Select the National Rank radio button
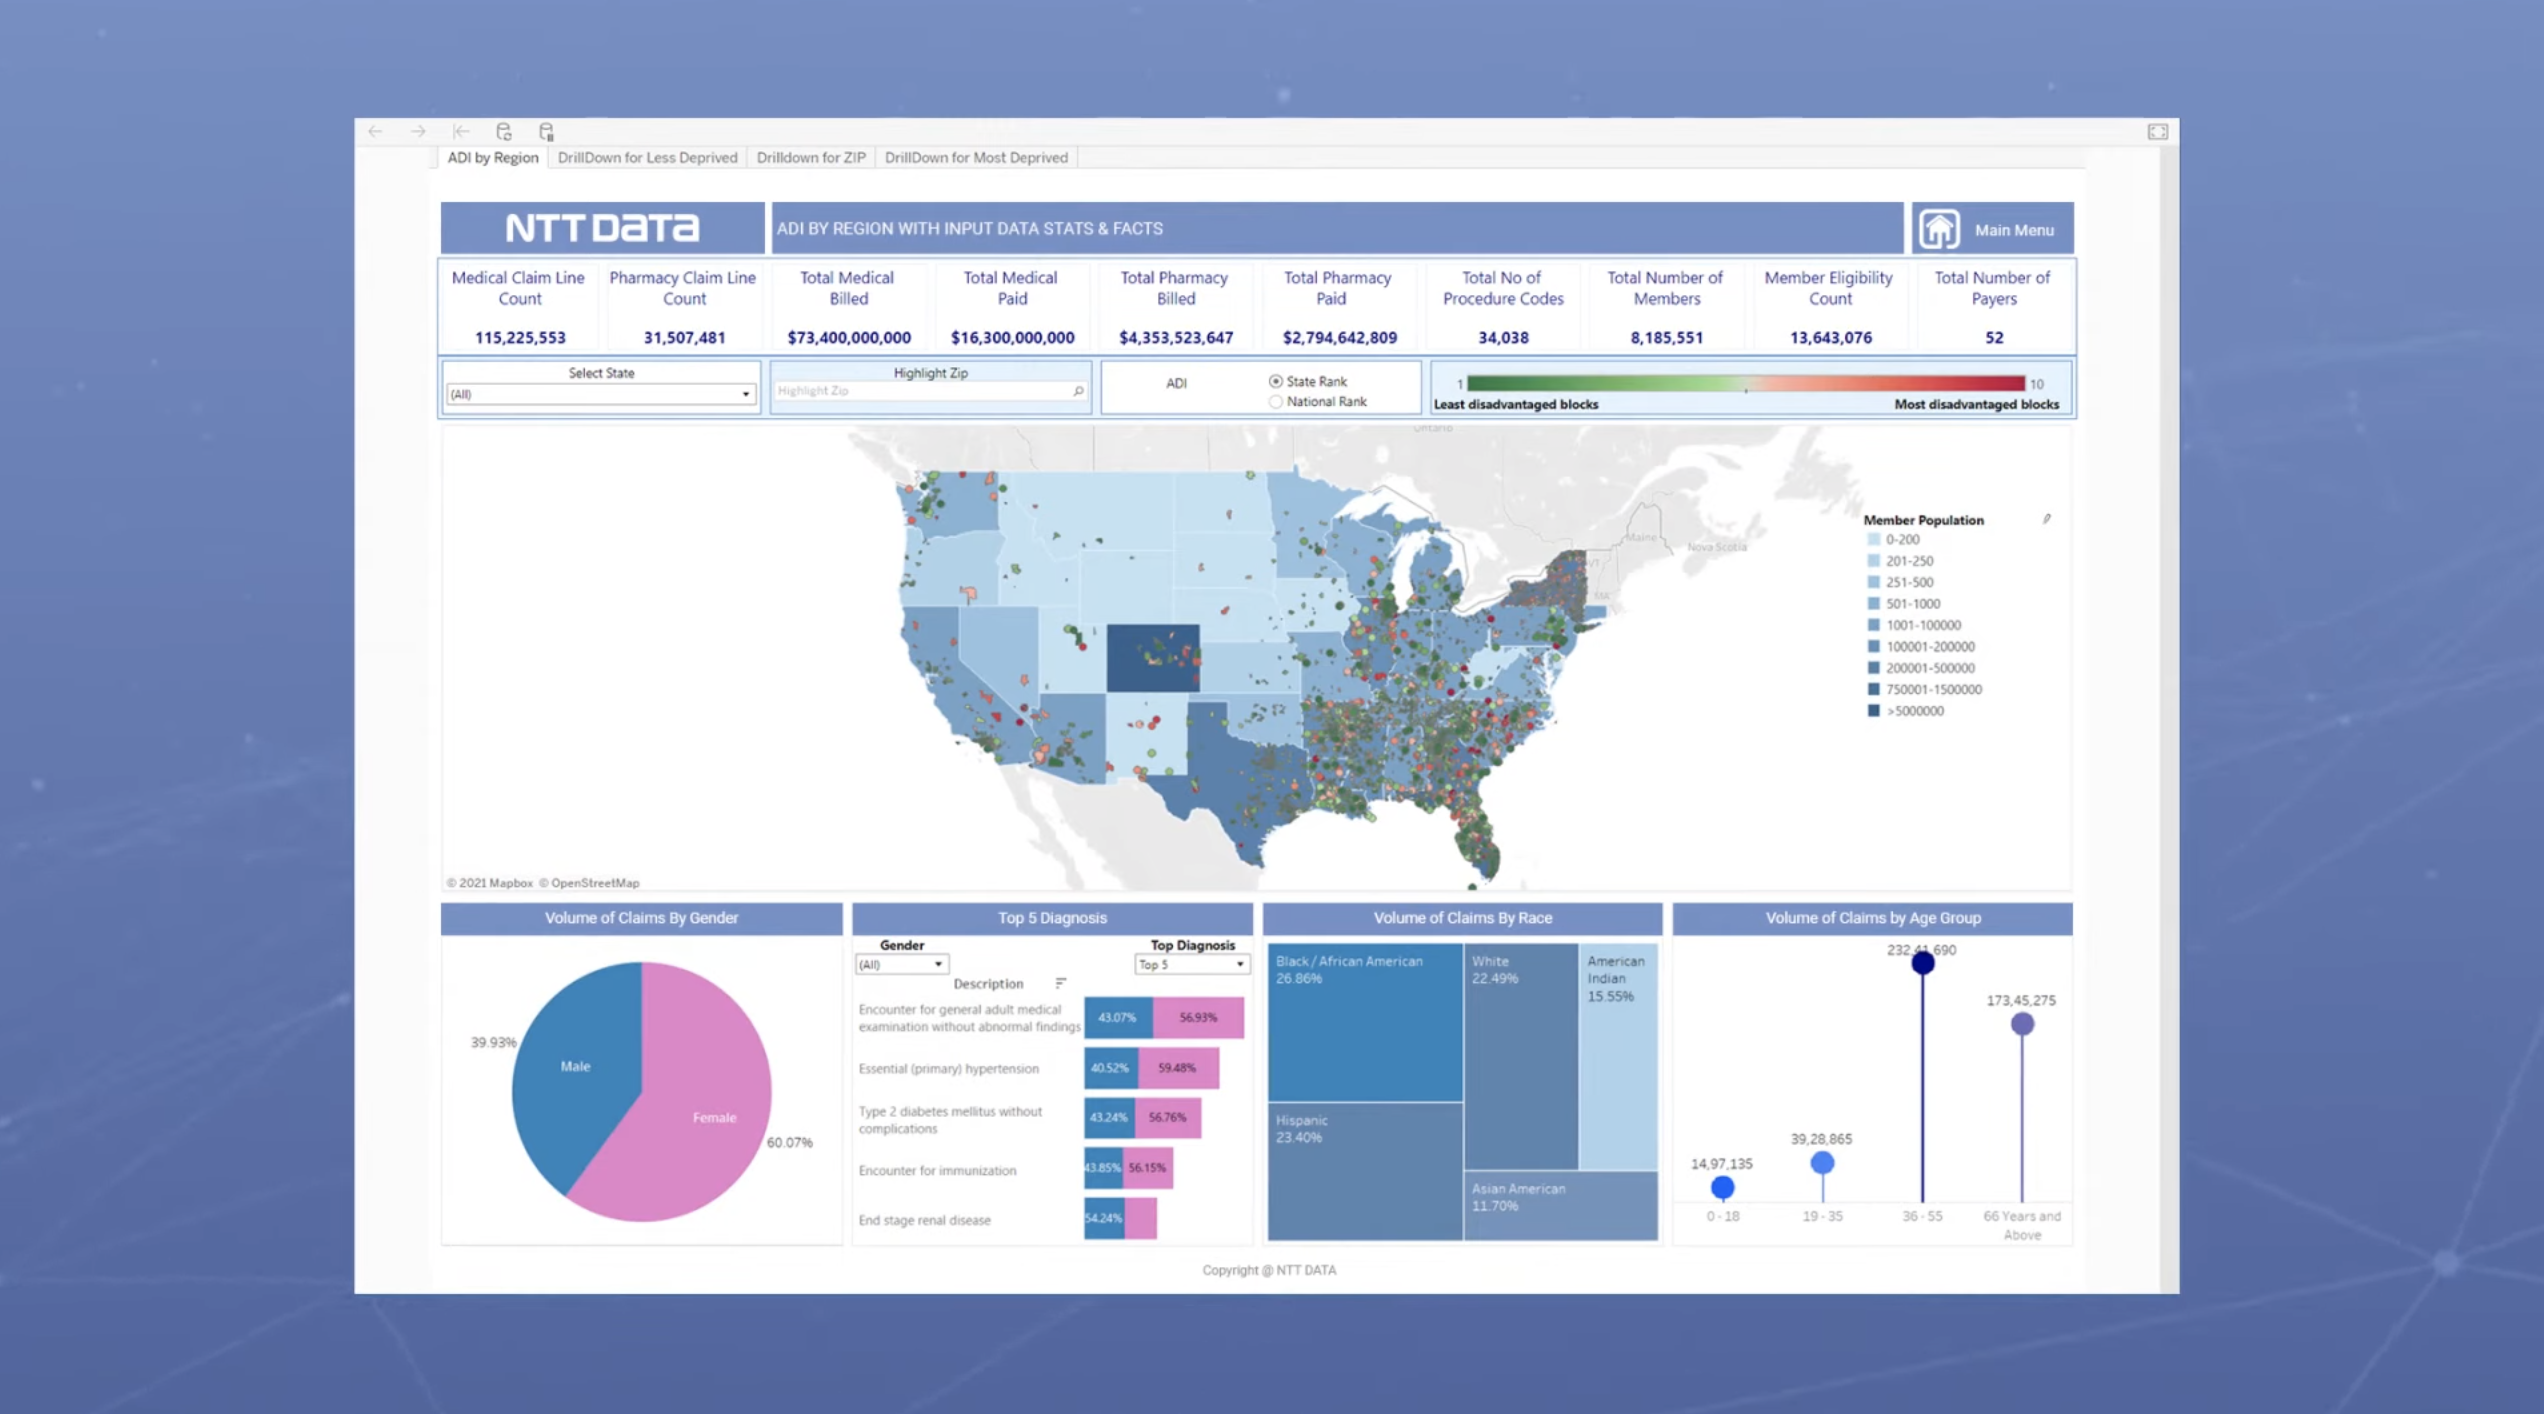Screen dimensions: 2544x1414 [x=1275, y=402]
